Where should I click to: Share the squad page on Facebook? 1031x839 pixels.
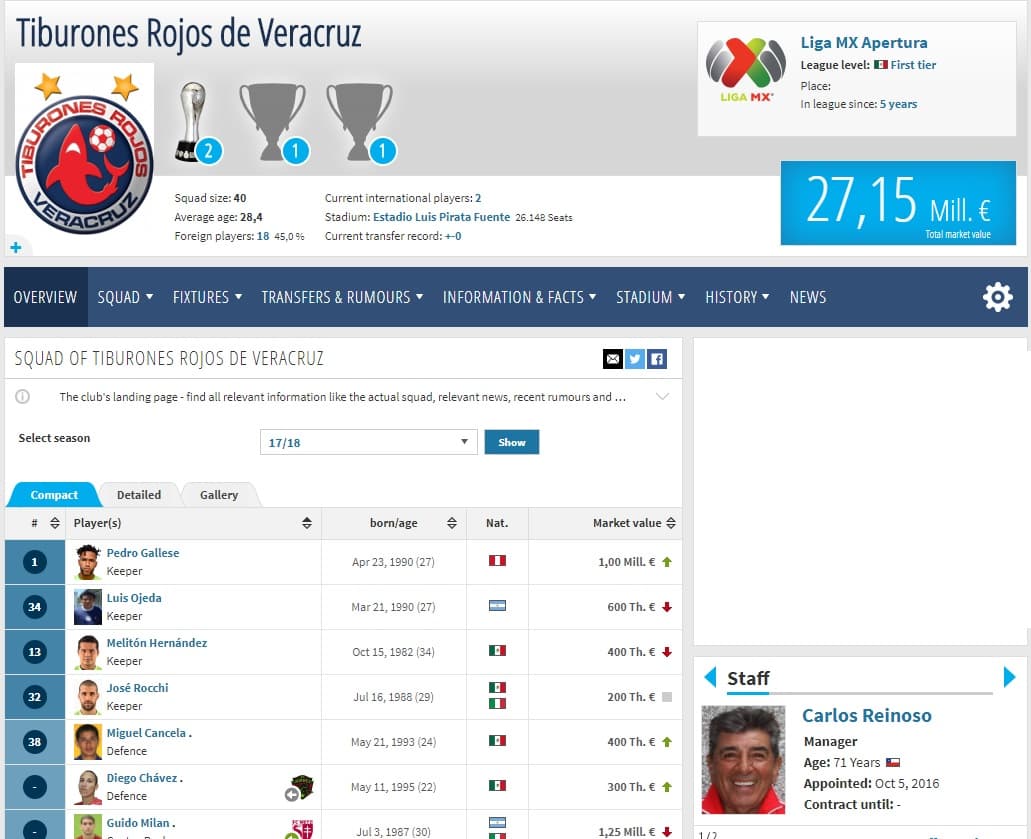coord(658,359)
